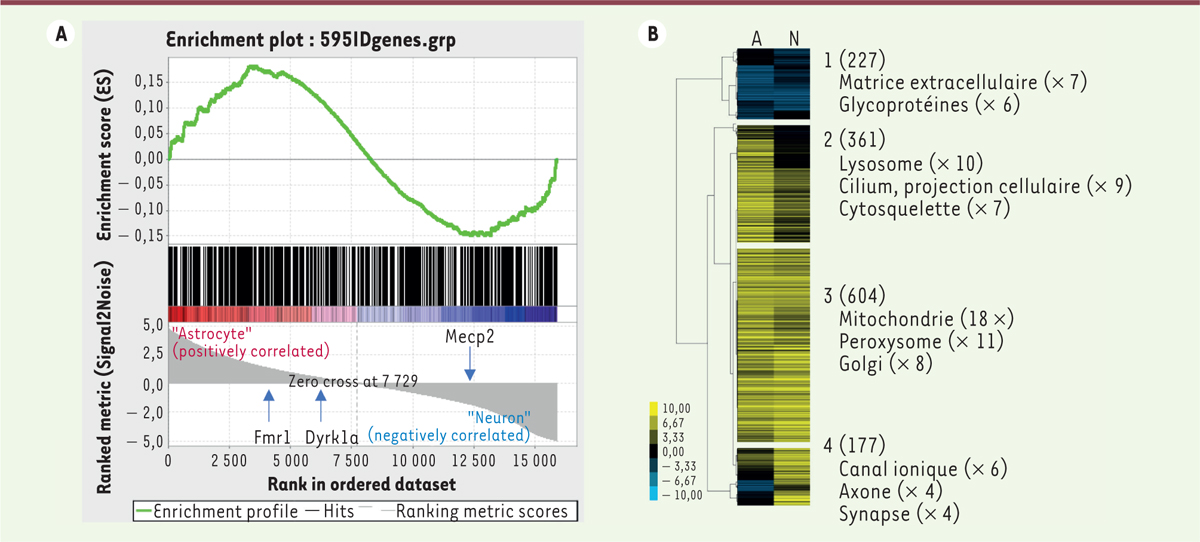Image resolution: width=1200 pixels, height=542 pixels.
Task: Click the yellow-to-blue color scale bar
Action: pyautogui.click(x=654, y=451)
